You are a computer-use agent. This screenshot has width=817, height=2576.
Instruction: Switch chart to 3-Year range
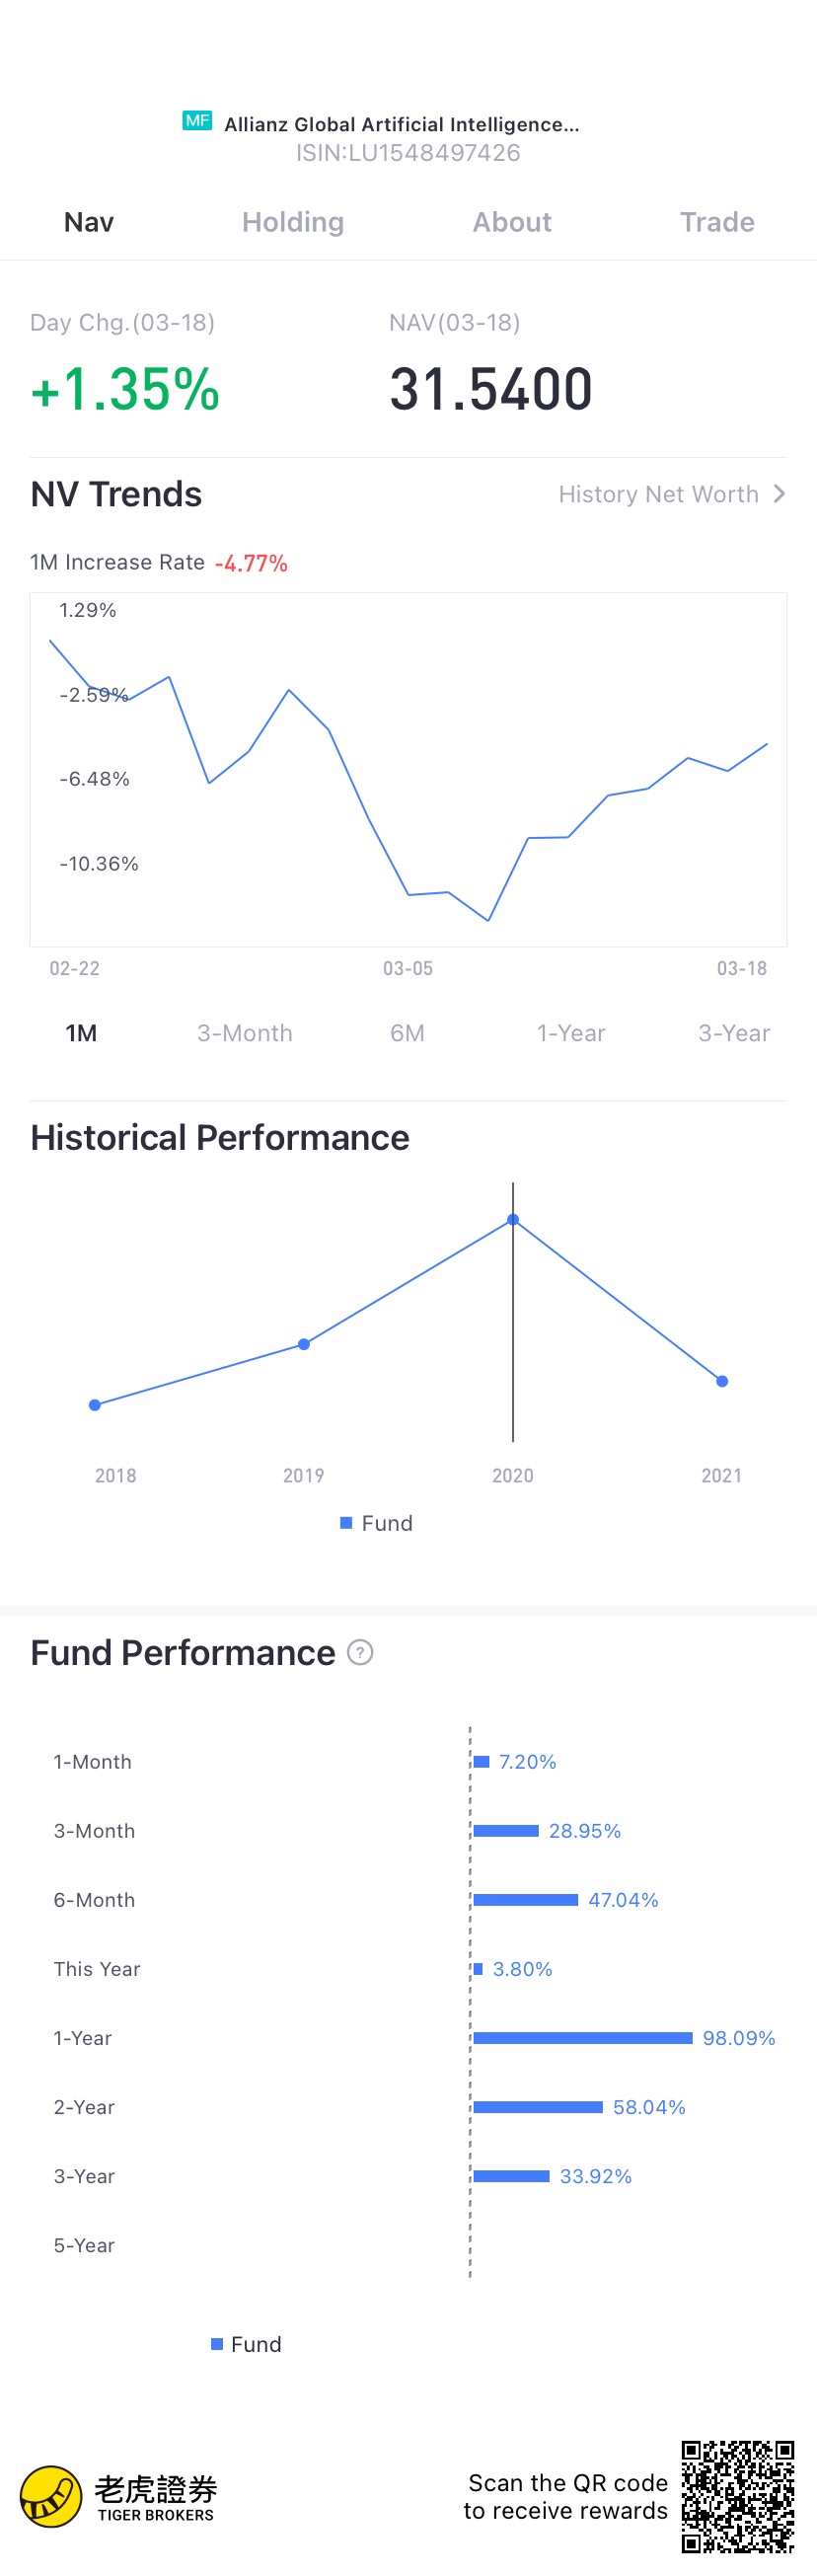(x=734, y=1033)
